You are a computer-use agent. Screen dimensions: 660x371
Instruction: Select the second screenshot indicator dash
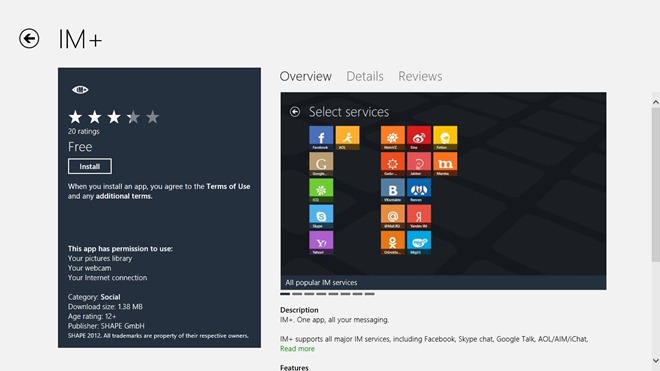pyautogui.click(x=297, y=294)
